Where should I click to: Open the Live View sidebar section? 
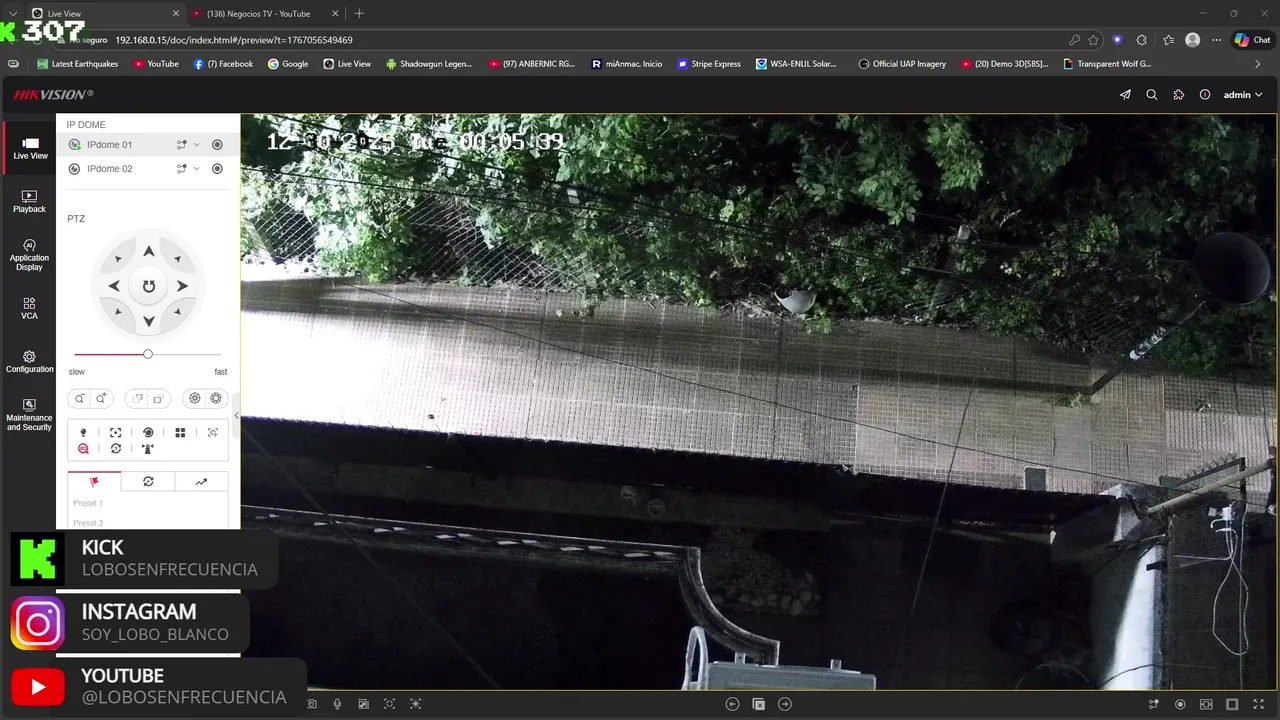pyautogui.click(x=30, y=149)
